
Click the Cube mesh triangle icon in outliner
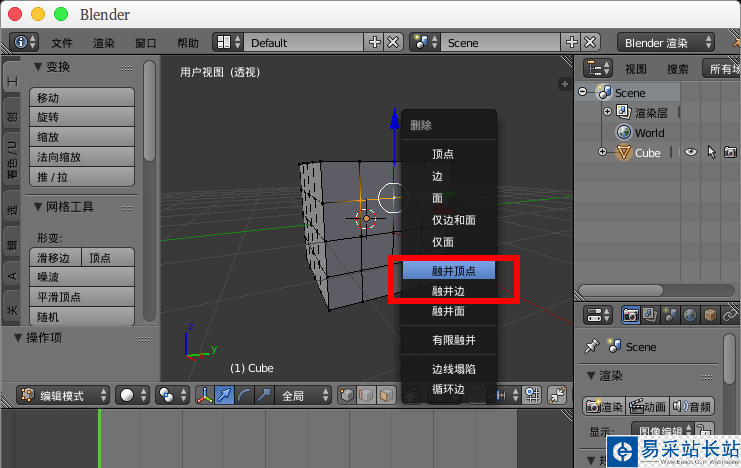click(x=624, y=152)
